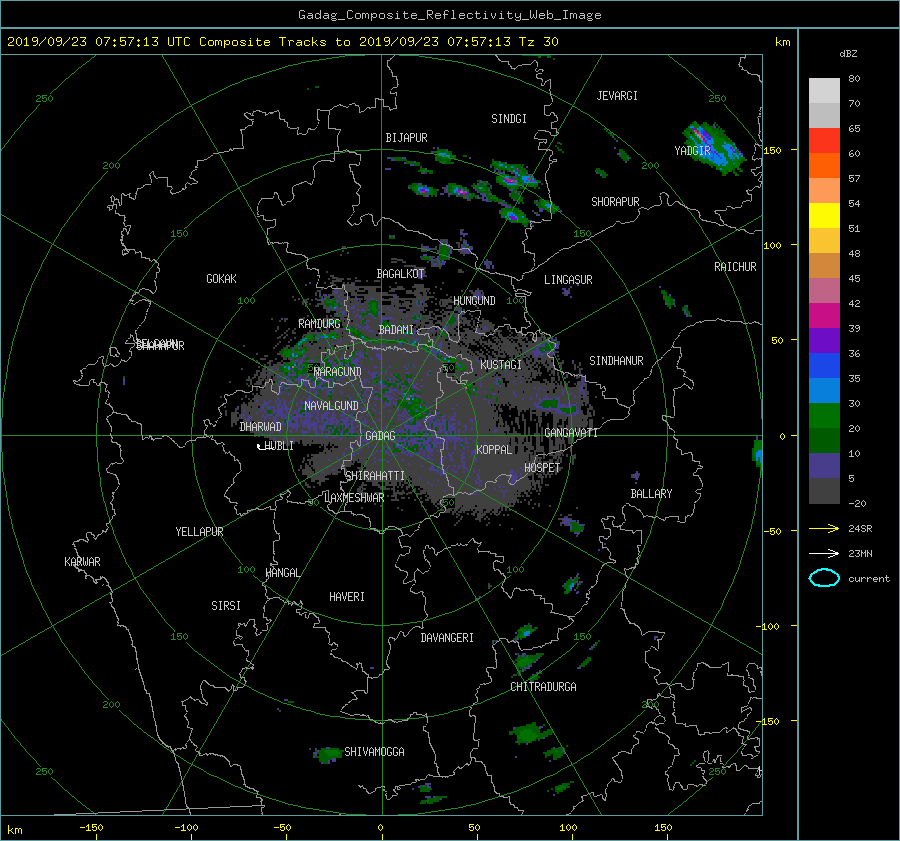
Task: Click the 'current' legend text
Action: (x=868, y=579)
